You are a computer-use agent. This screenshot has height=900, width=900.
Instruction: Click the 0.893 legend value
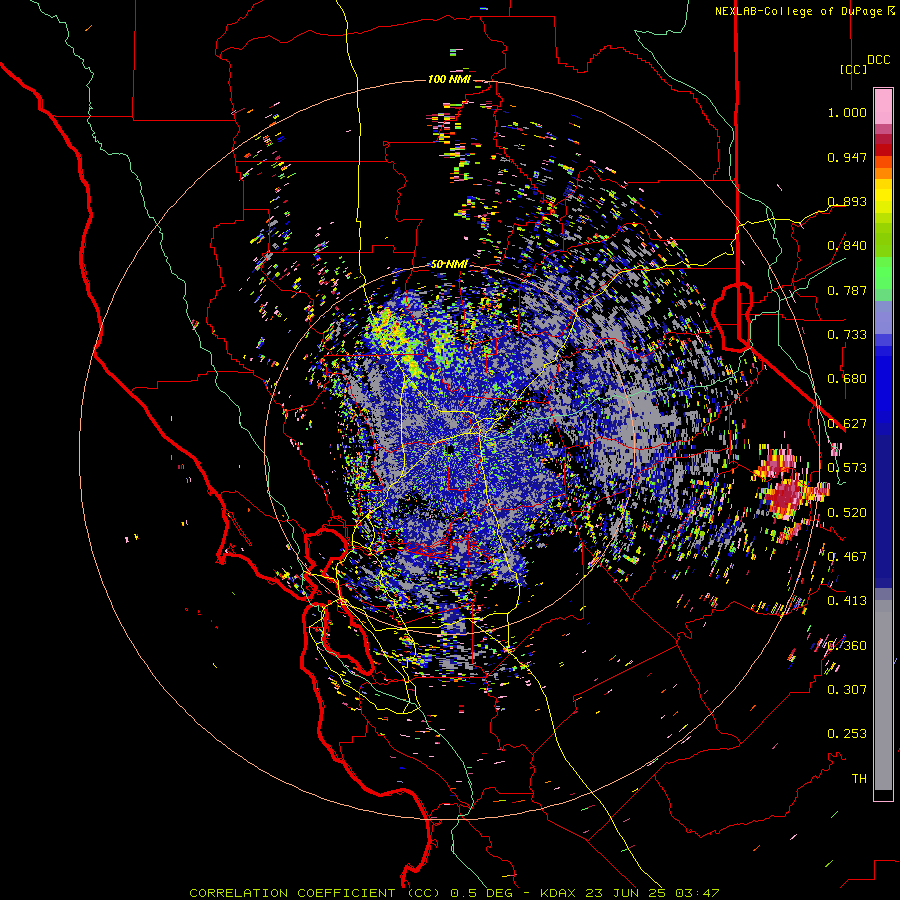[847, 201]
